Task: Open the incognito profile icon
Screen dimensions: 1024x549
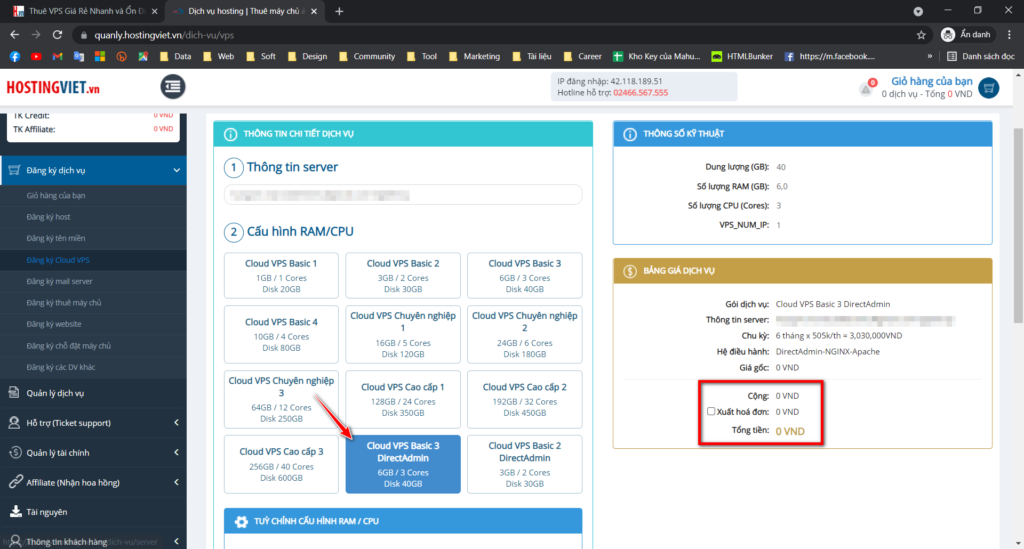Action: tap(948, 35)
